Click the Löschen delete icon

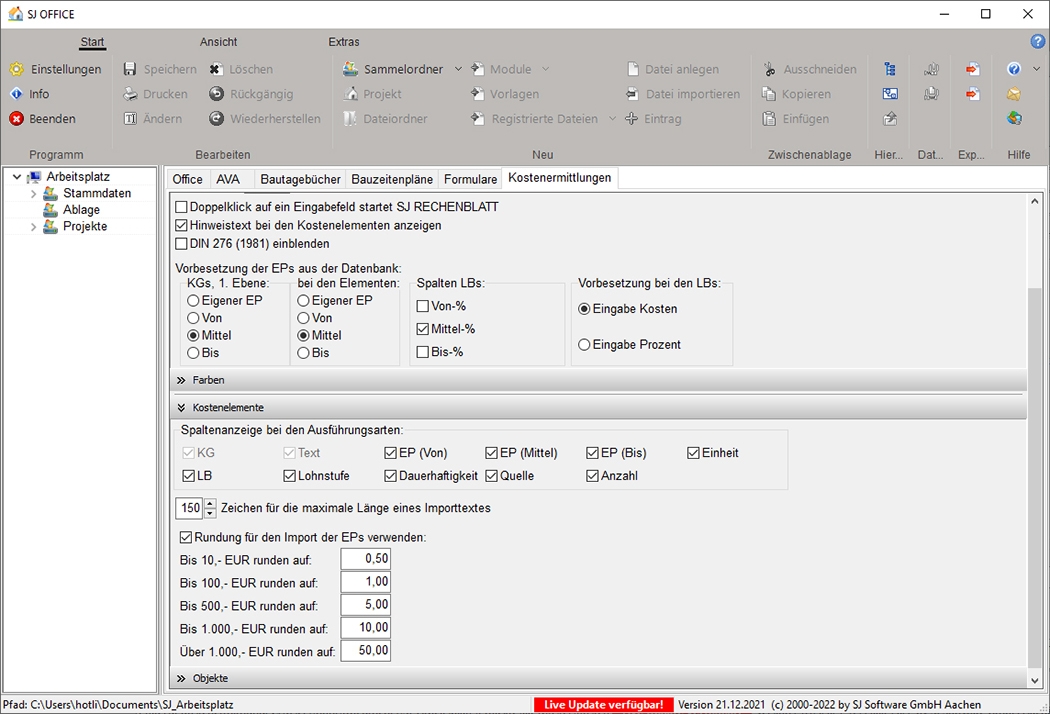coord(216,69)
